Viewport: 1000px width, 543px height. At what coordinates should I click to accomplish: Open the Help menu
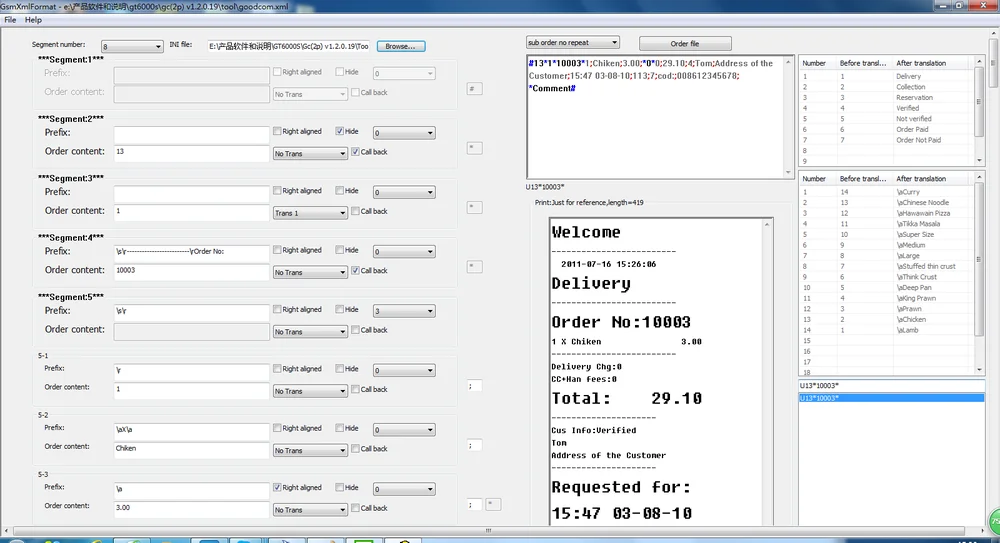point(33,20)
